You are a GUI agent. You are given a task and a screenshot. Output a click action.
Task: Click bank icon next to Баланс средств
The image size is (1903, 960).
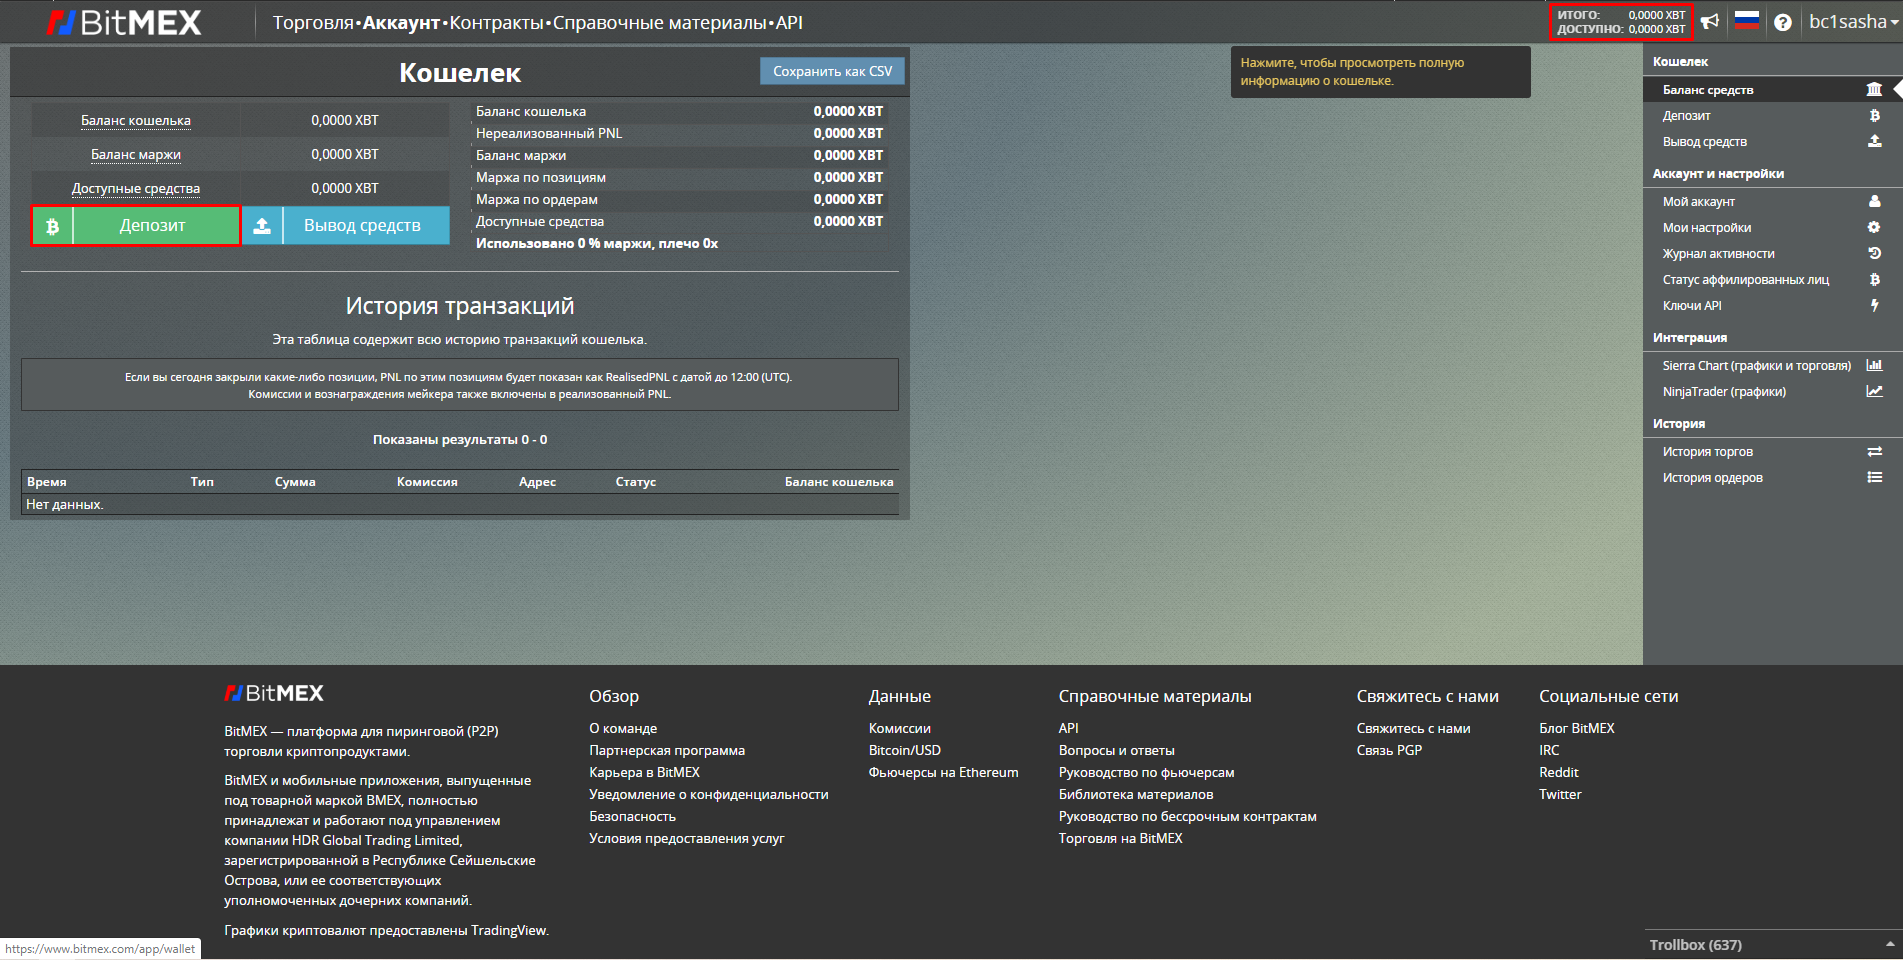(1874, 90)
